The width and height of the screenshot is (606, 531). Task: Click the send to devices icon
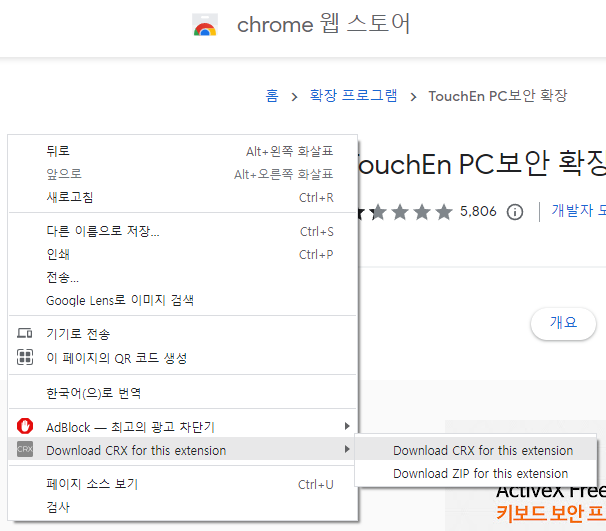pos(25,333)
